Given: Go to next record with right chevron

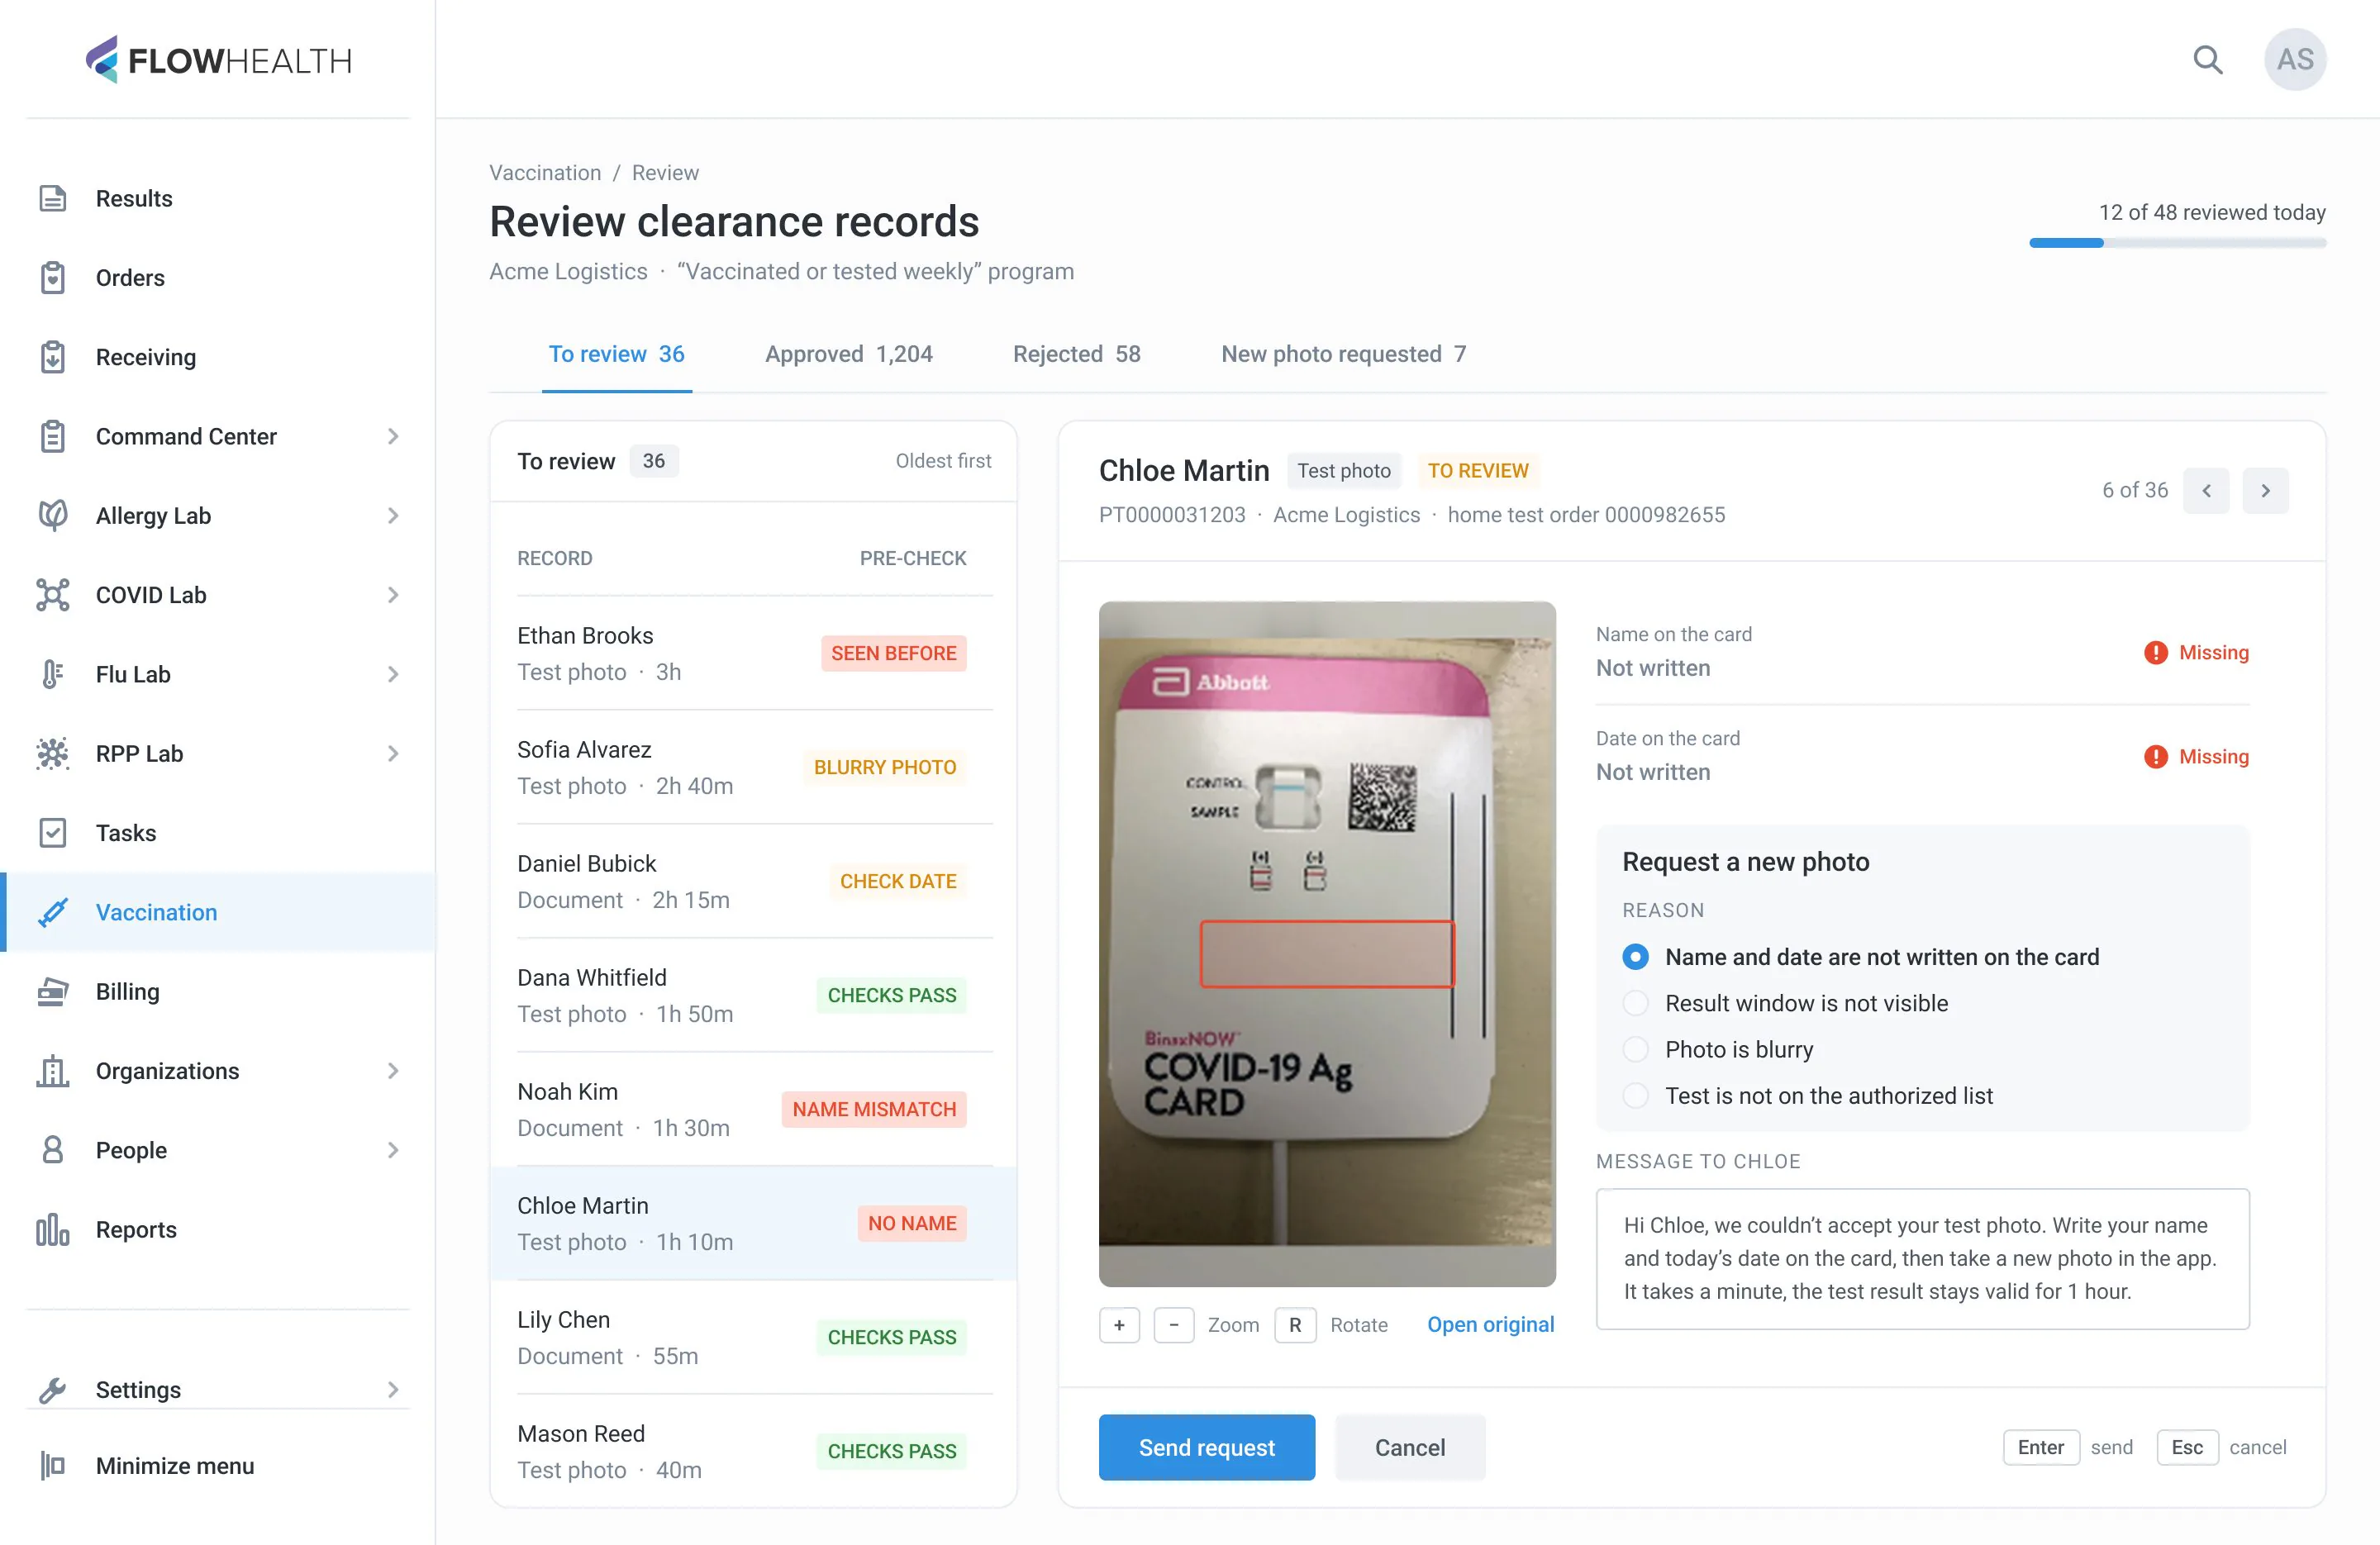Looking at the screenshot, I should pos(2265,490).
